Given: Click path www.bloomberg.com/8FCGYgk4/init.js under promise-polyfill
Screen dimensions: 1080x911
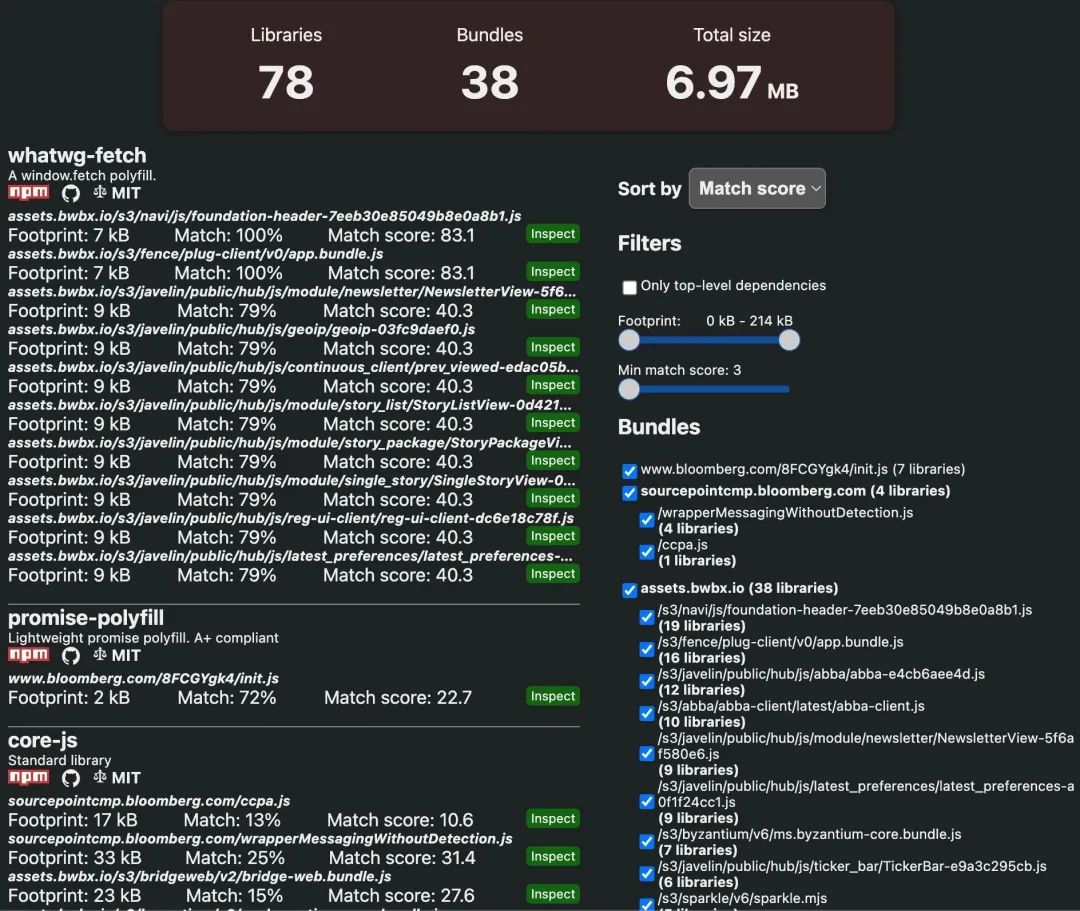Looking at the screenshot, I should [x=143, y=678].
